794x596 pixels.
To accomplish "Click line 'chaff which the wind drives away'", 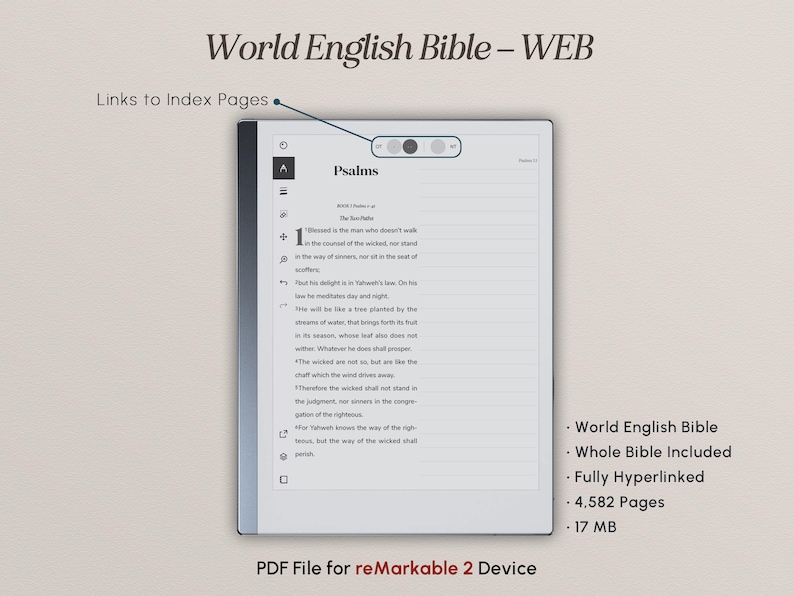I will point(345,375).
